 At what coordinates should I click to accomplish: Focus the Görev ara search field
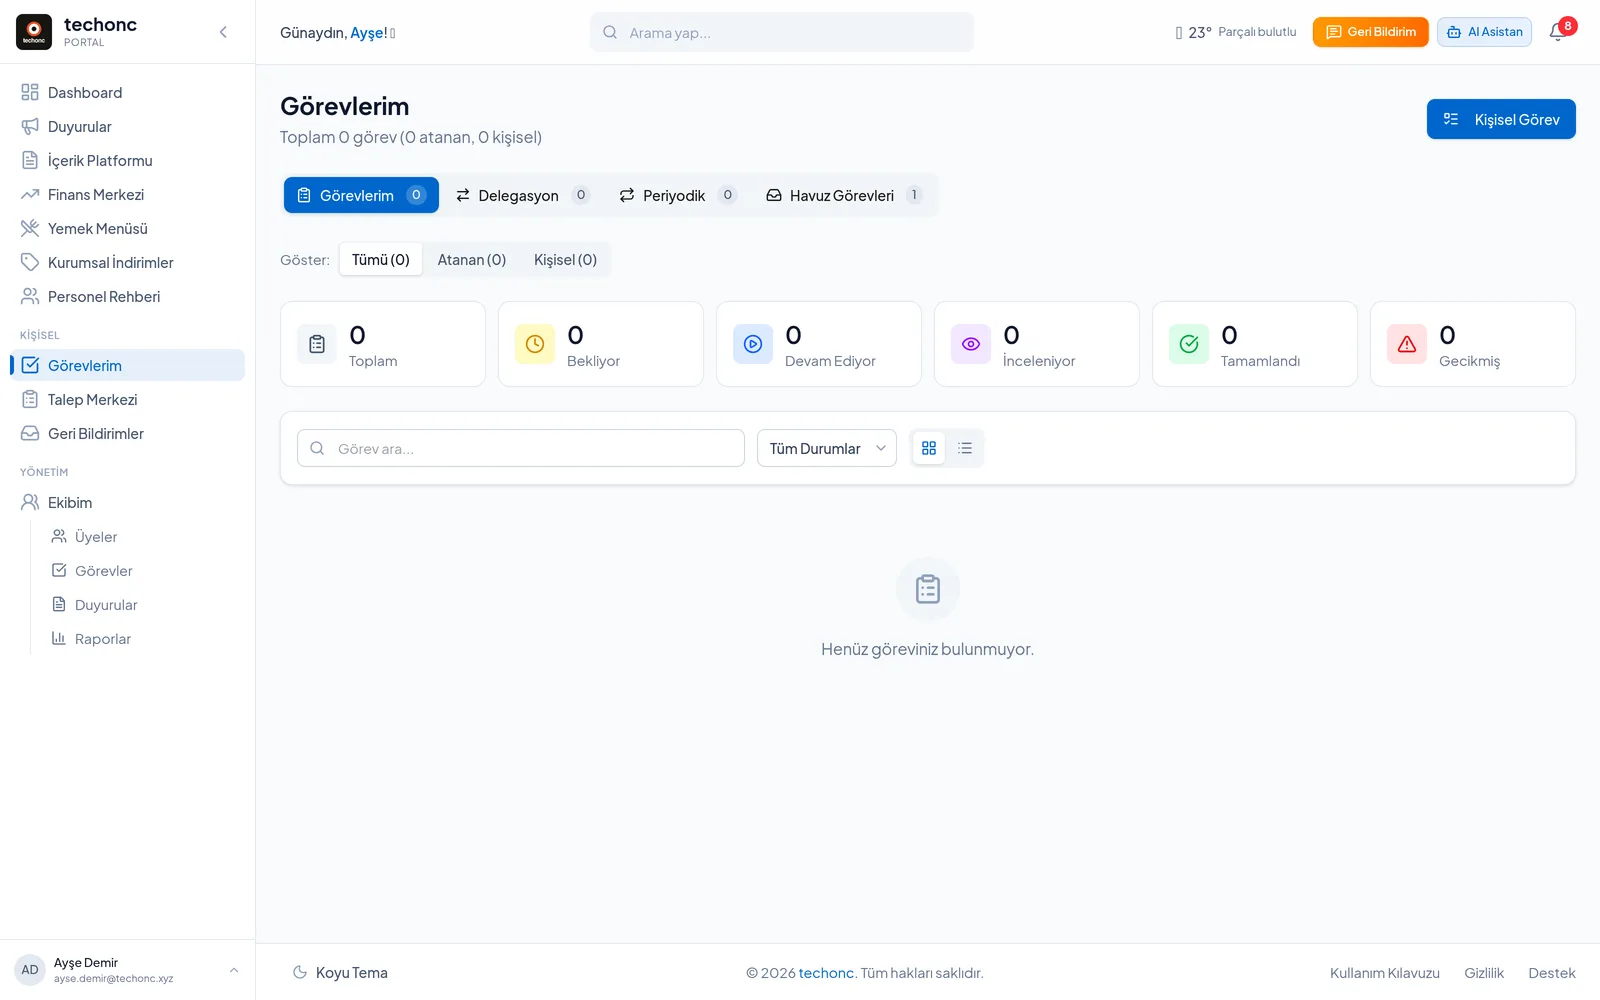(x=521, y=448)
